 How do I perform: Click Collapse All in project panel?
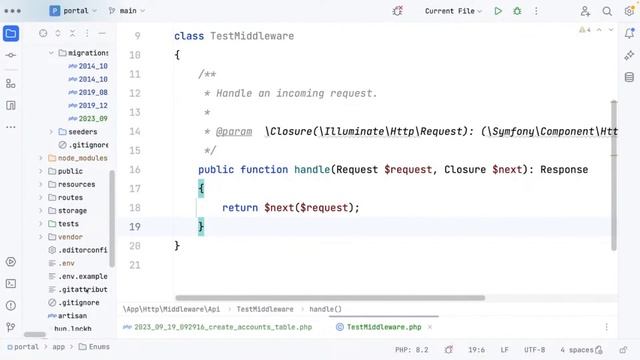coord(73,33)
